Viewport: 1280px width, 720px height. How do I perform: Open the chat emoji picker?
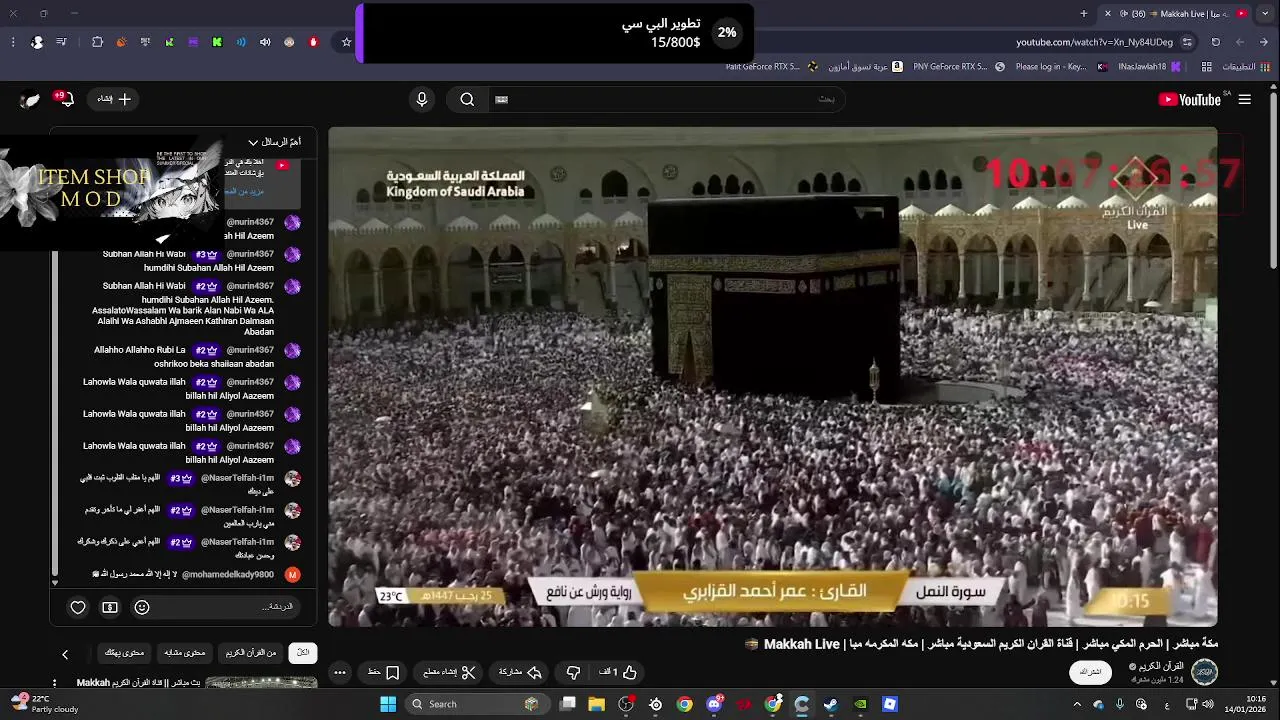click(x=142, y=607)
